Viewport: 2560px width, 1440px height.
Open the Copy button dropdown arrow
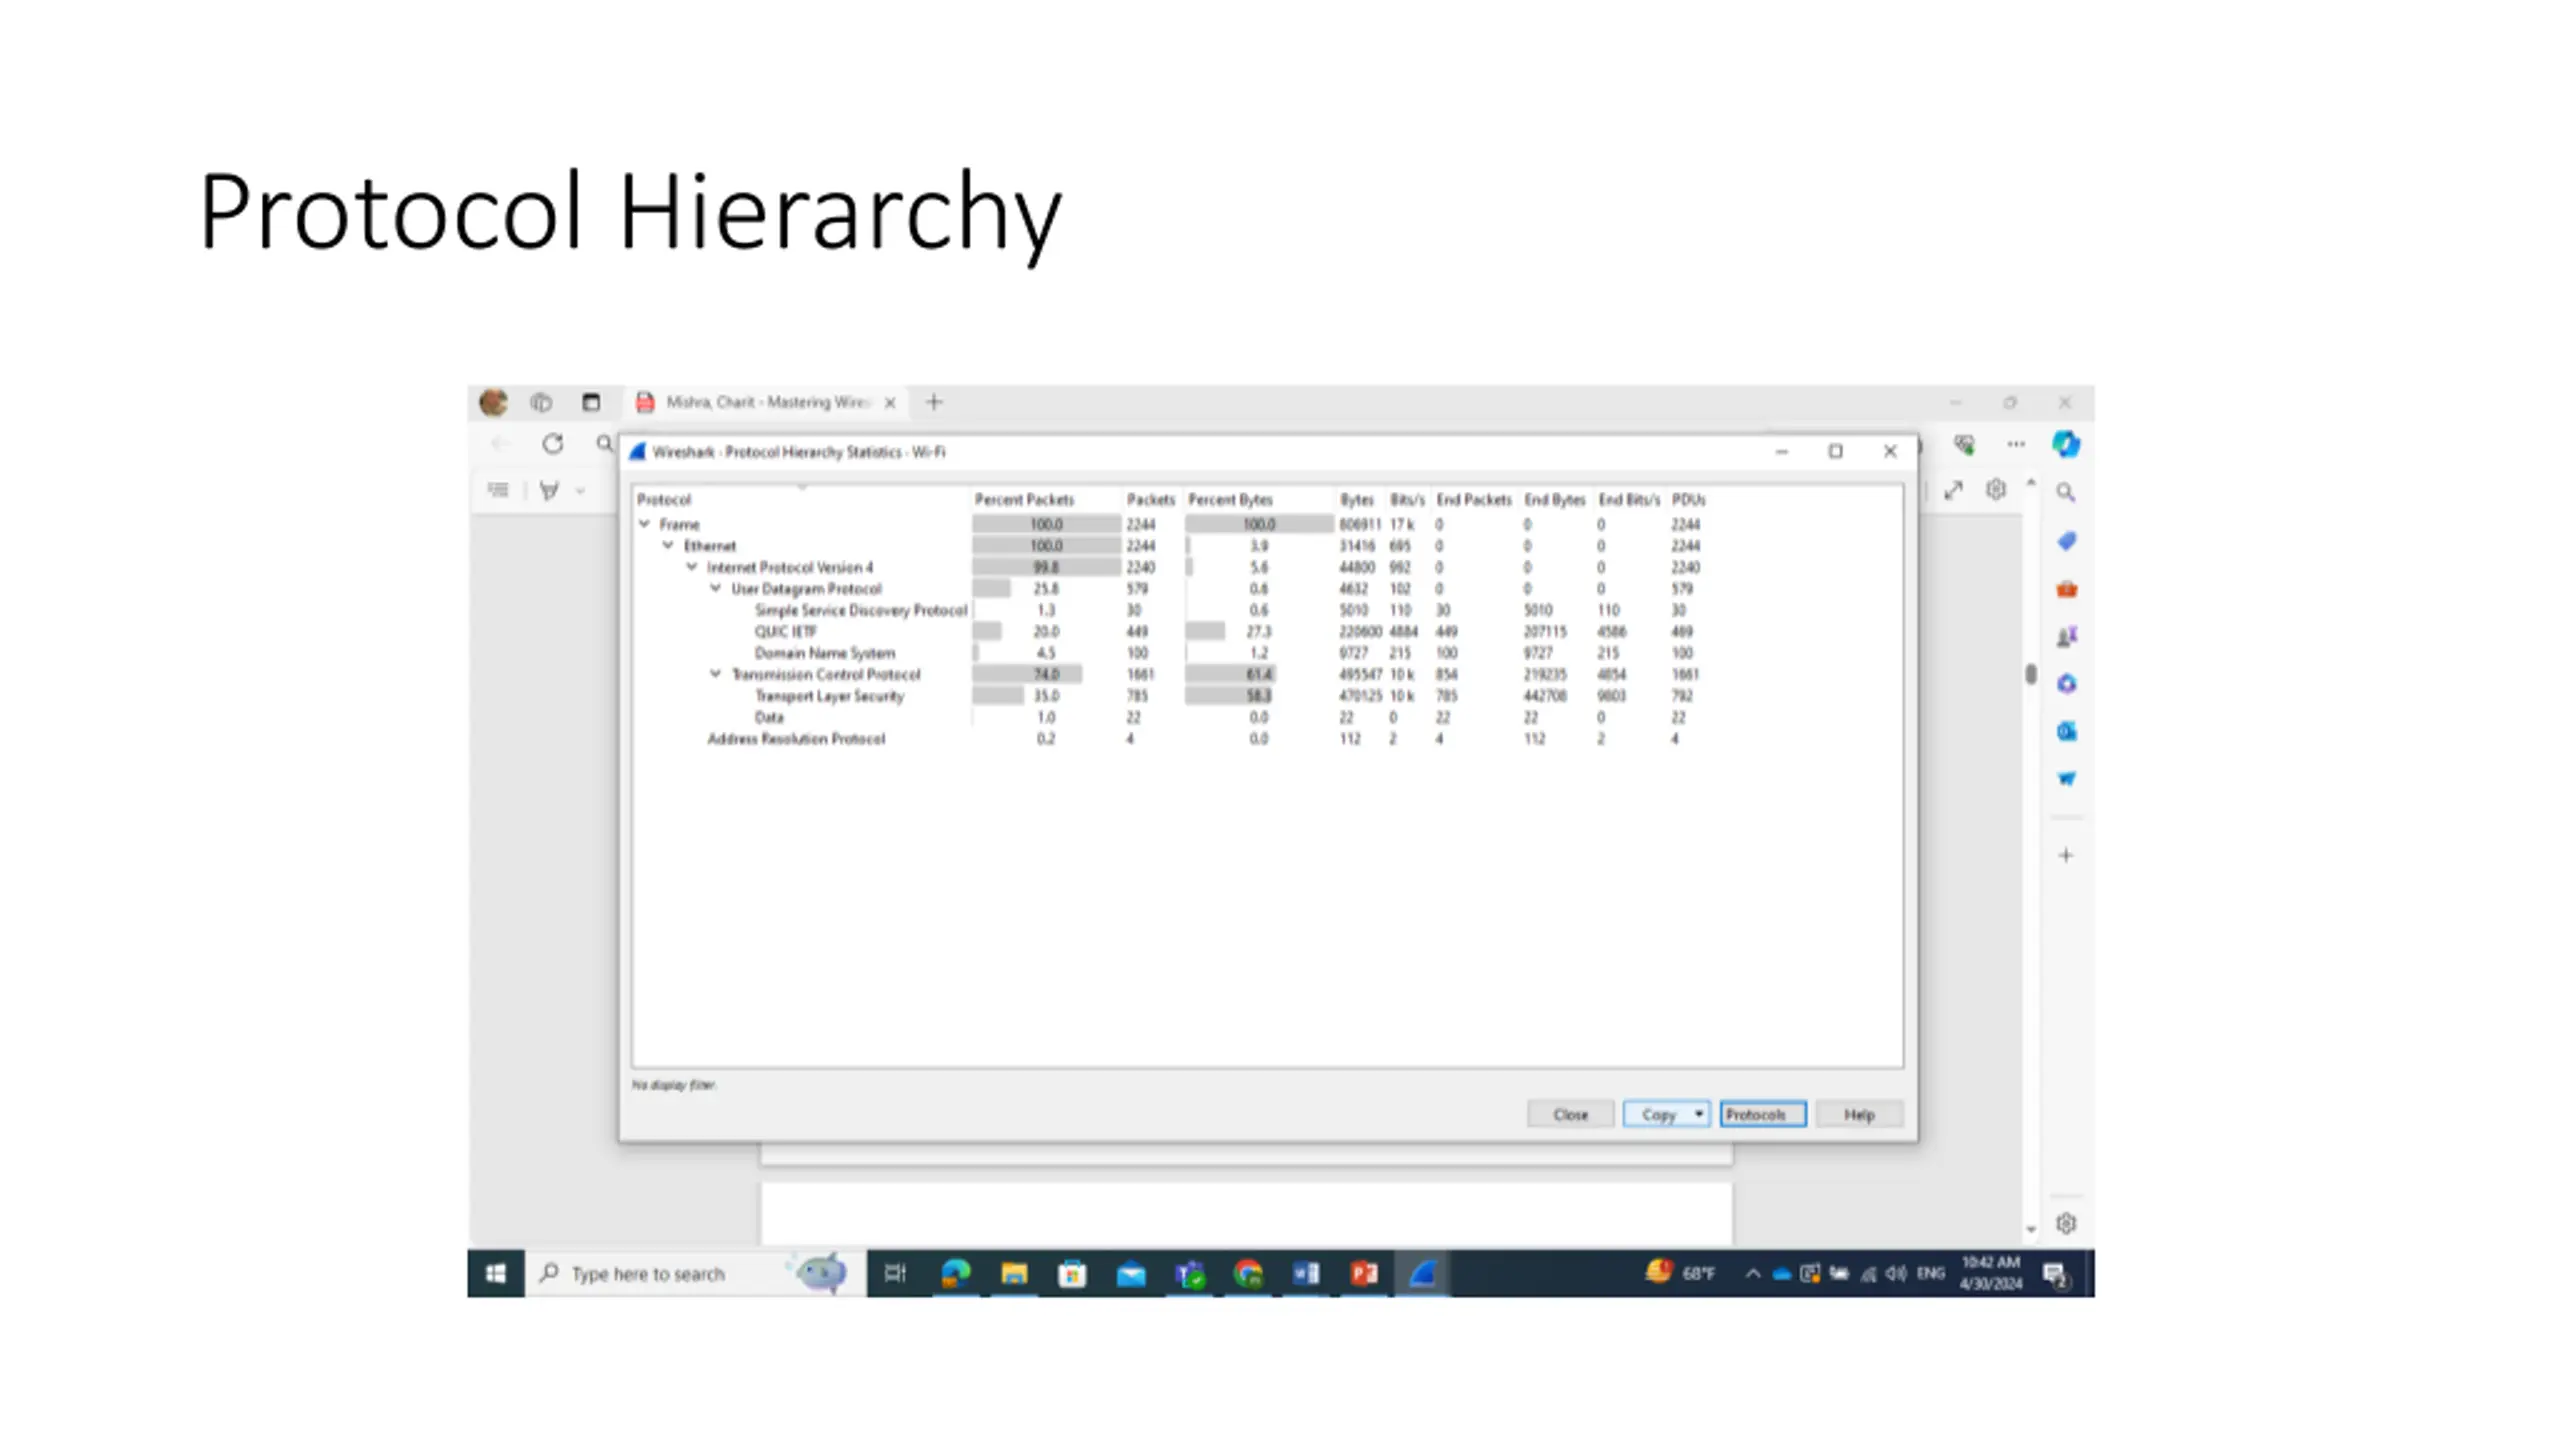tap(1698, 1114)
